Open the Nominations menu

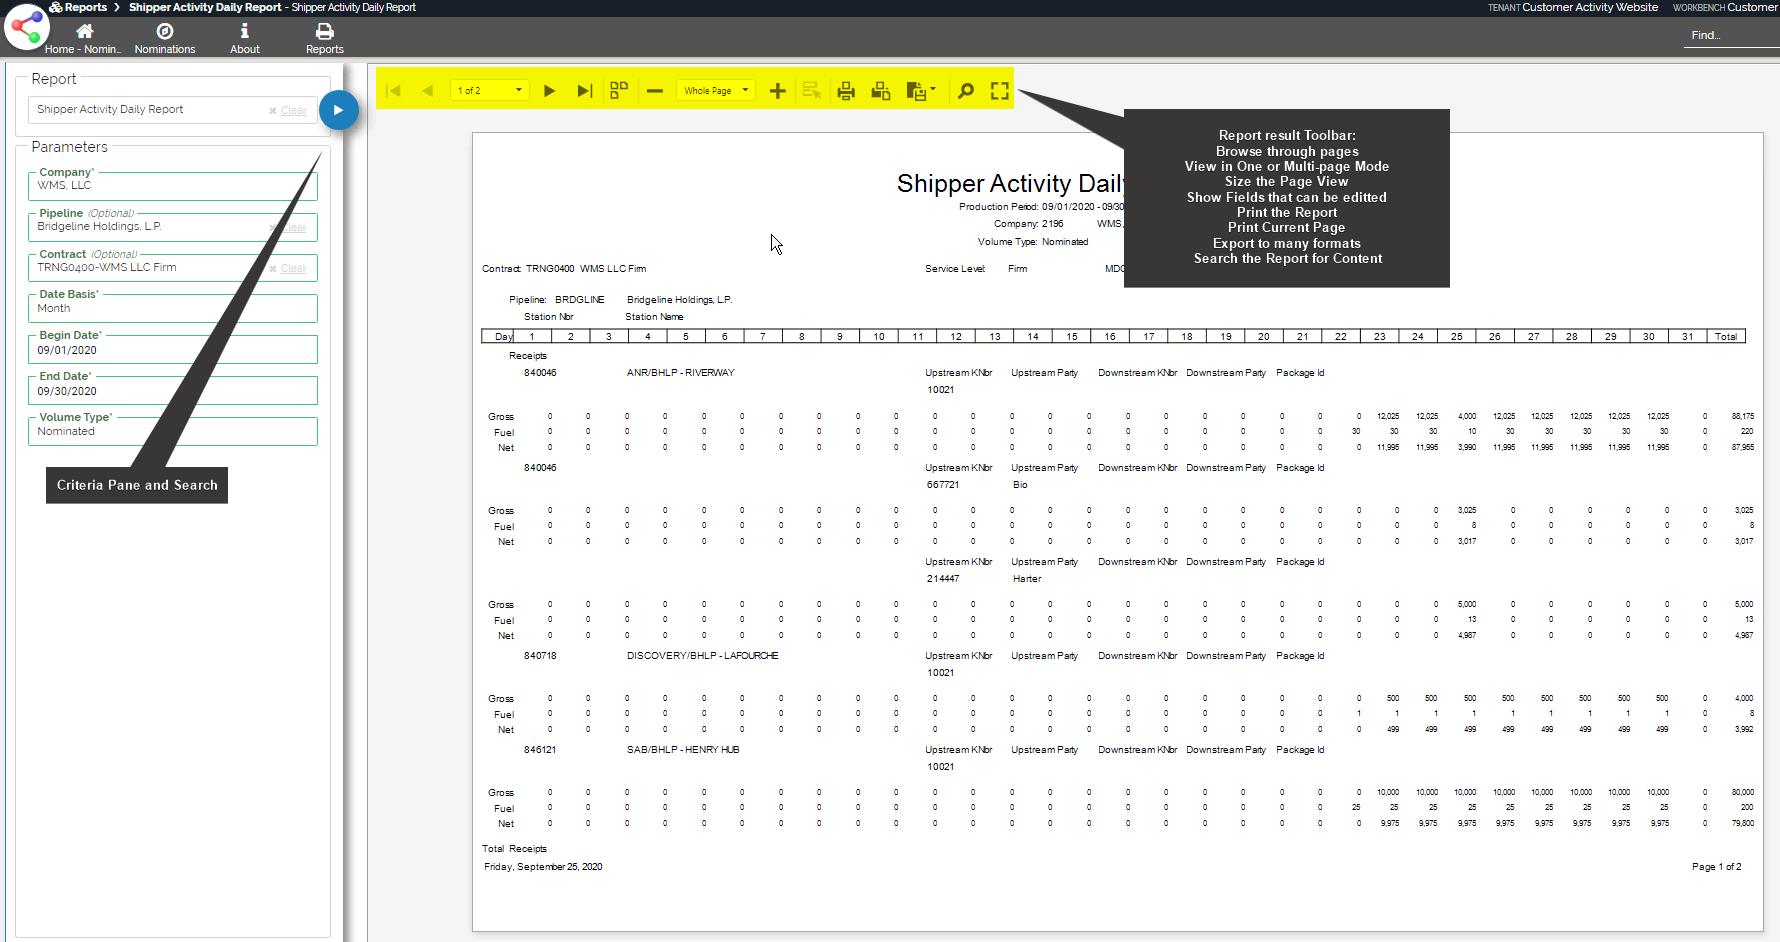[165, 38]
